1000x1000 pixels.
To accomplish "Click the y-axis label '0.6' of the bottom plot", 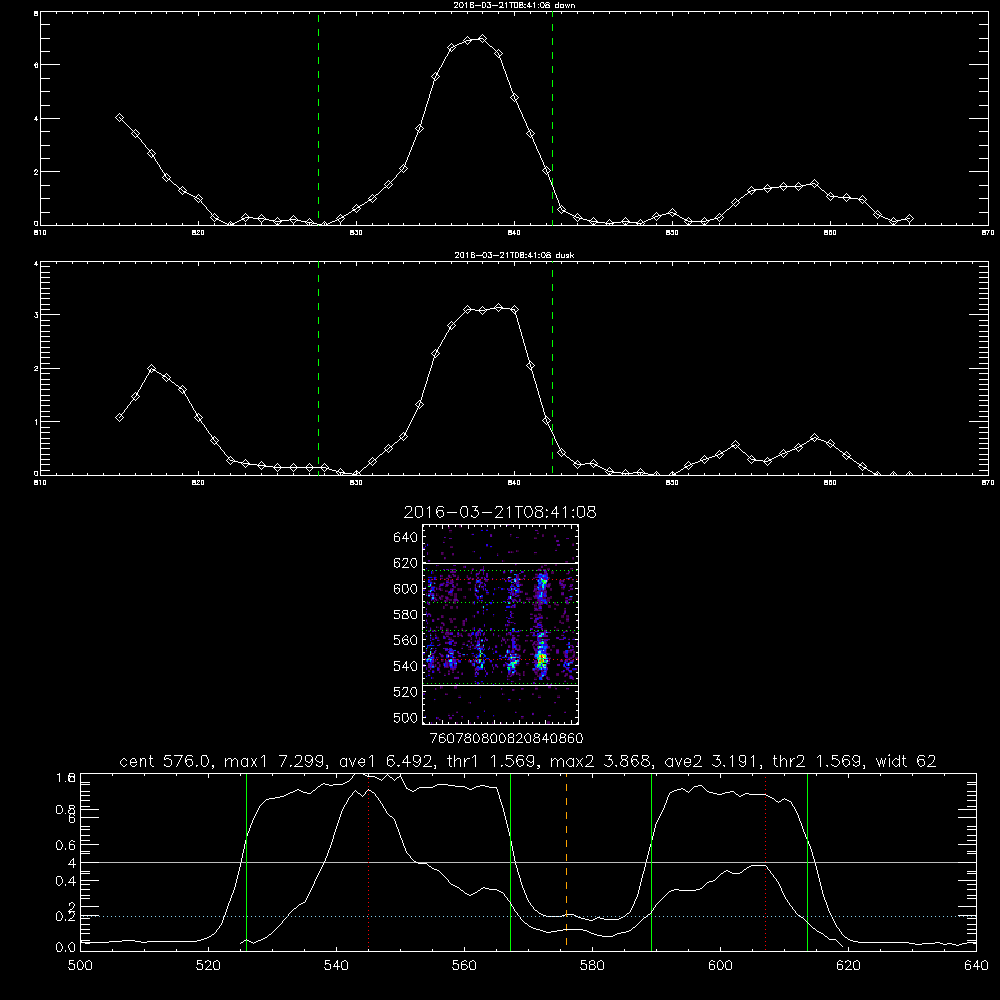I will (66, 845).
